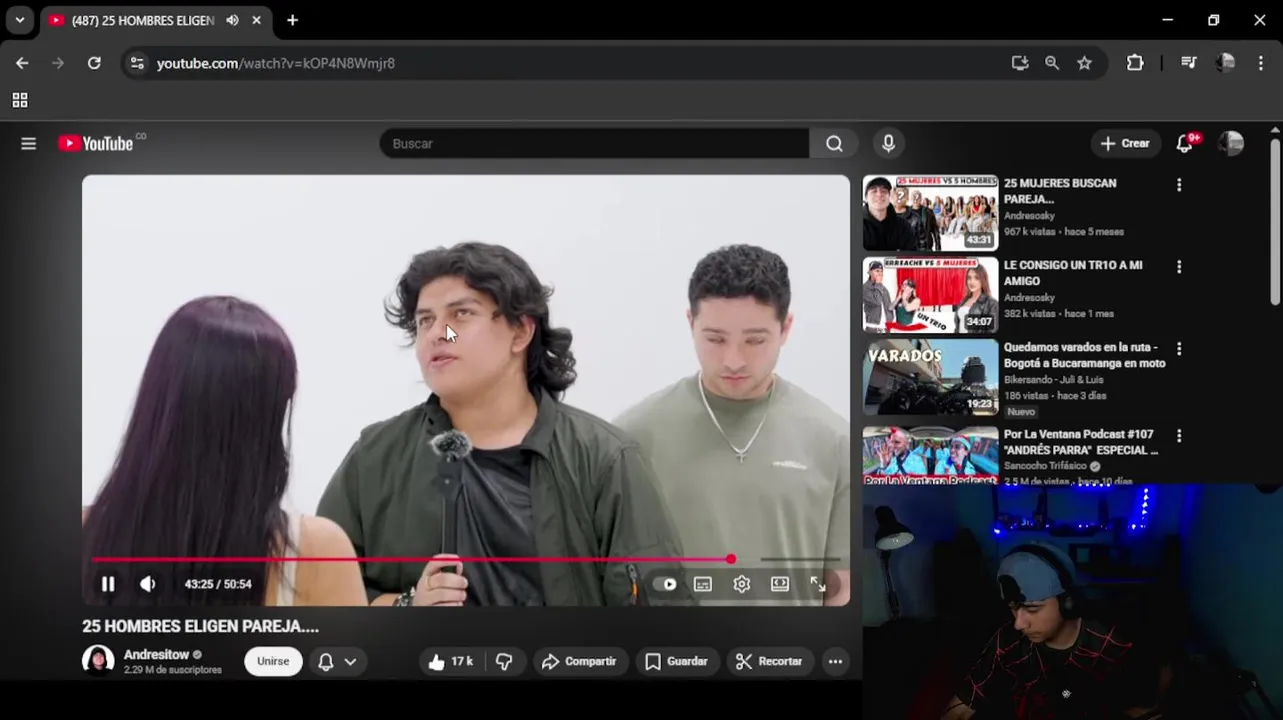Open options for 25 MUJERES BUSCAN PAREJA
The height and width of the screenshot is (720, 1283).
point(1179,185)
